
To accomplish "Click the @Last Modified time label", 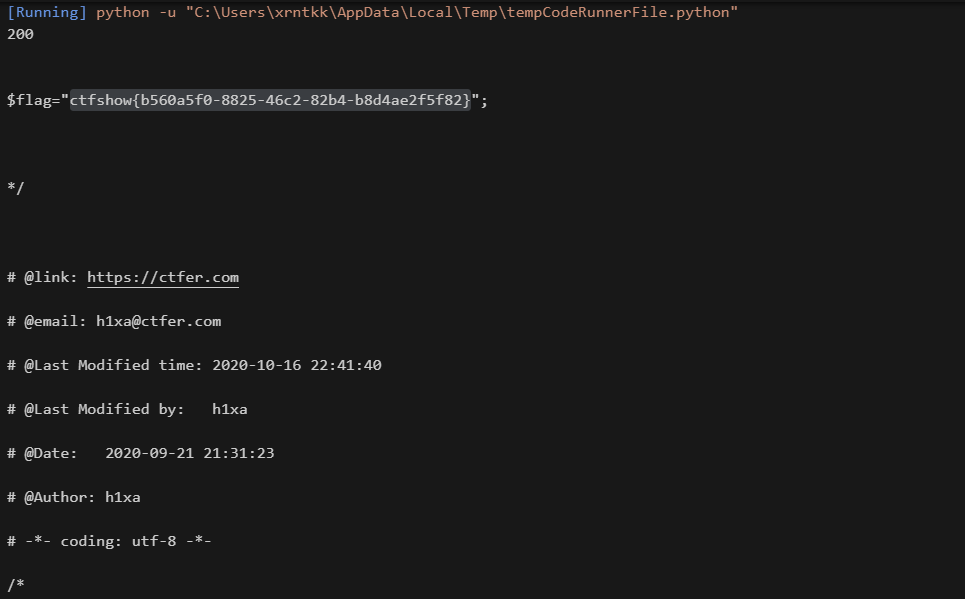I will pyautogui.click(x=113, y=365).
